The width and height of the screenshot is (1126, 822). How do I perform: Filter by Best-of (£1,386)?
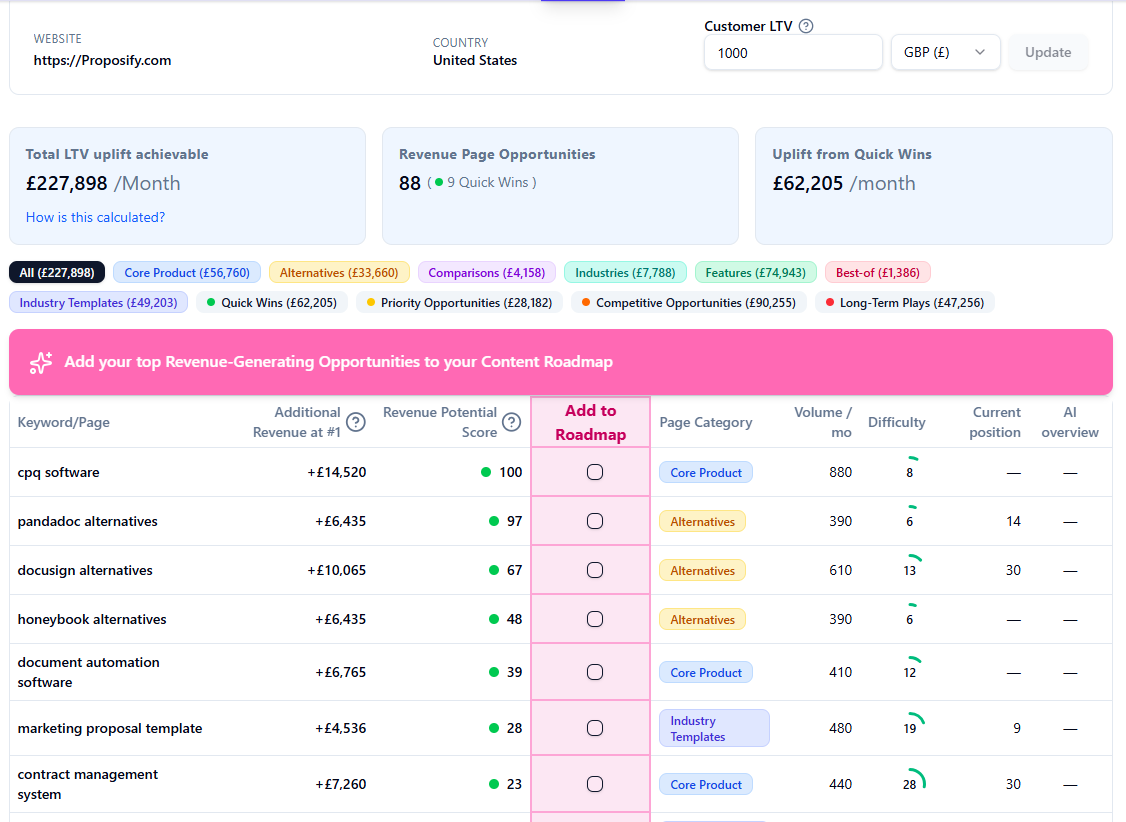click(878, 273)
